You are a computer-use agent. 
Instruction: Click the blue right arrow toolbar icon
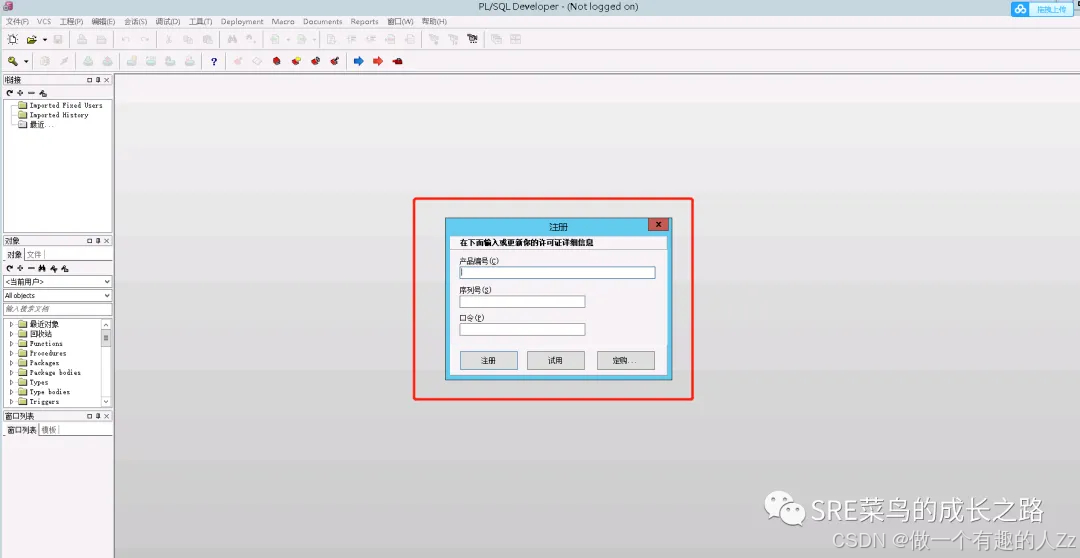tap(358, 61)
